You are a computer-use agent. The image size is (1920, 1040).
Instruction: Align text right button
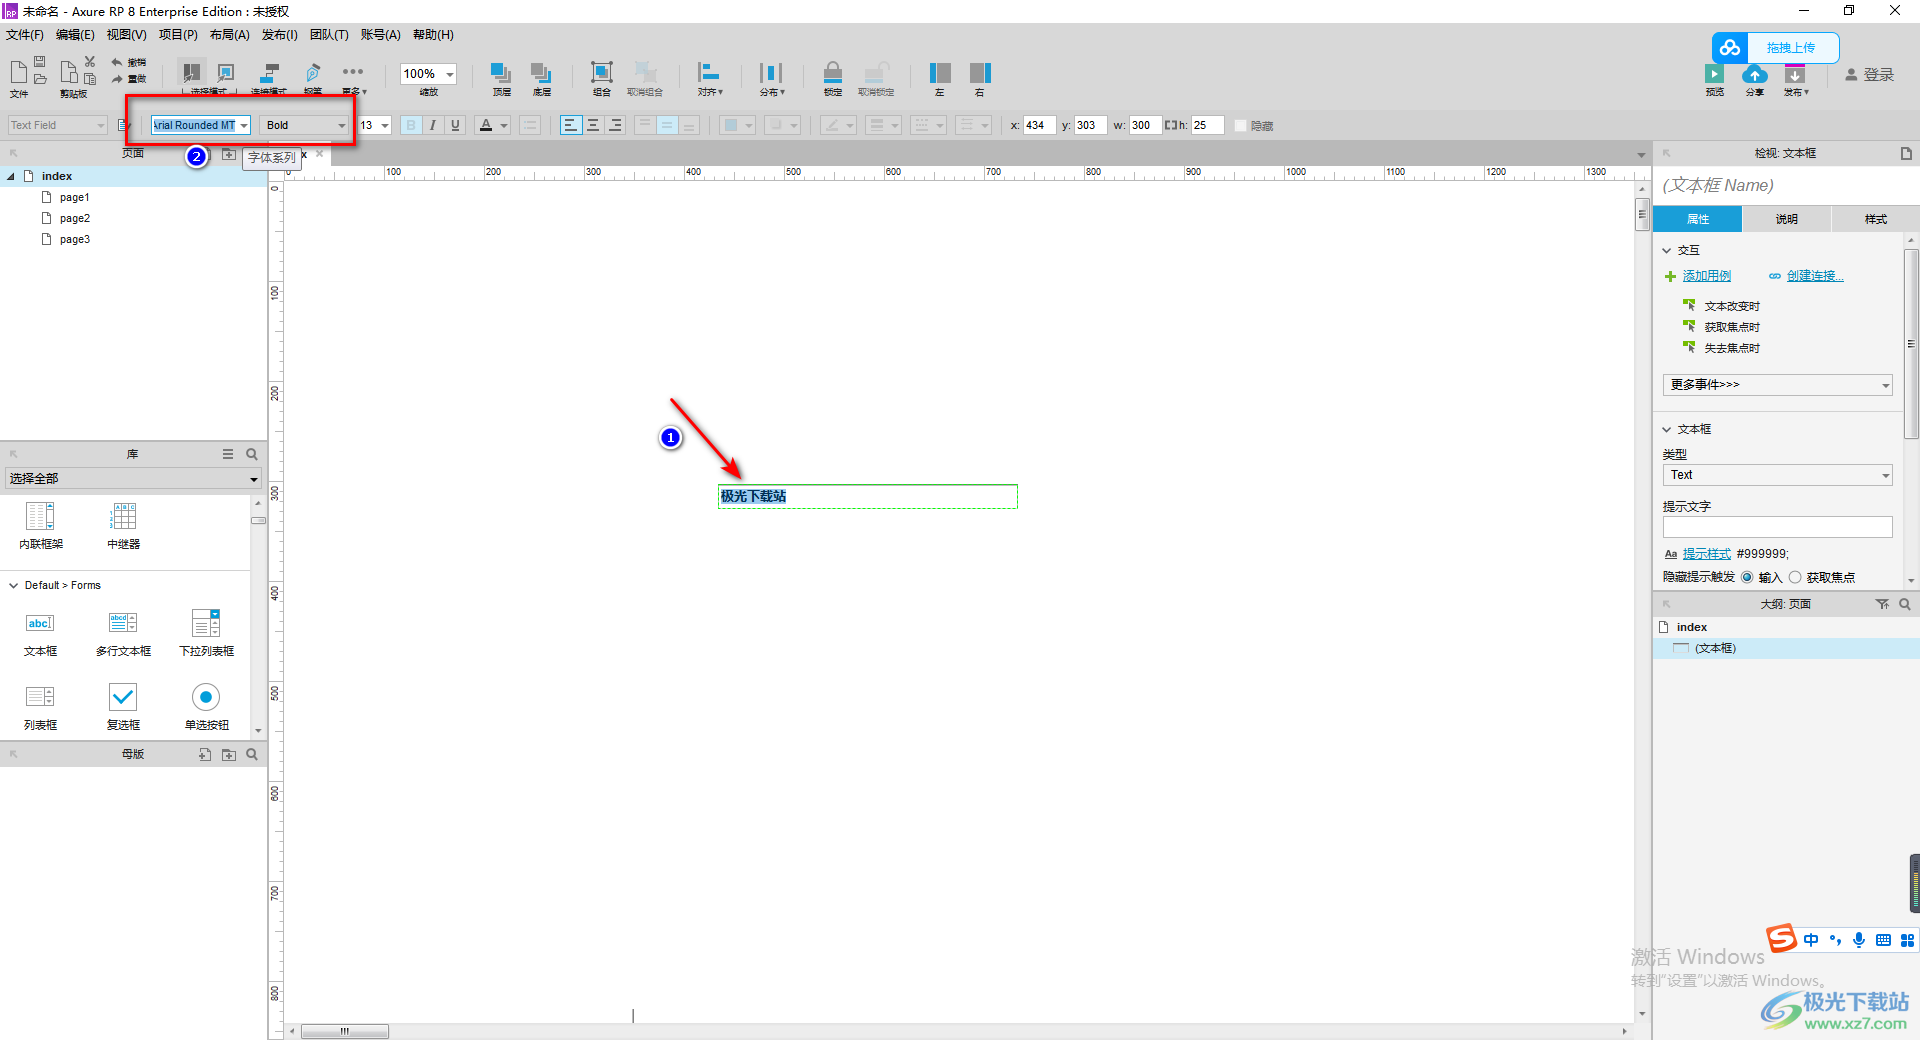615,125
